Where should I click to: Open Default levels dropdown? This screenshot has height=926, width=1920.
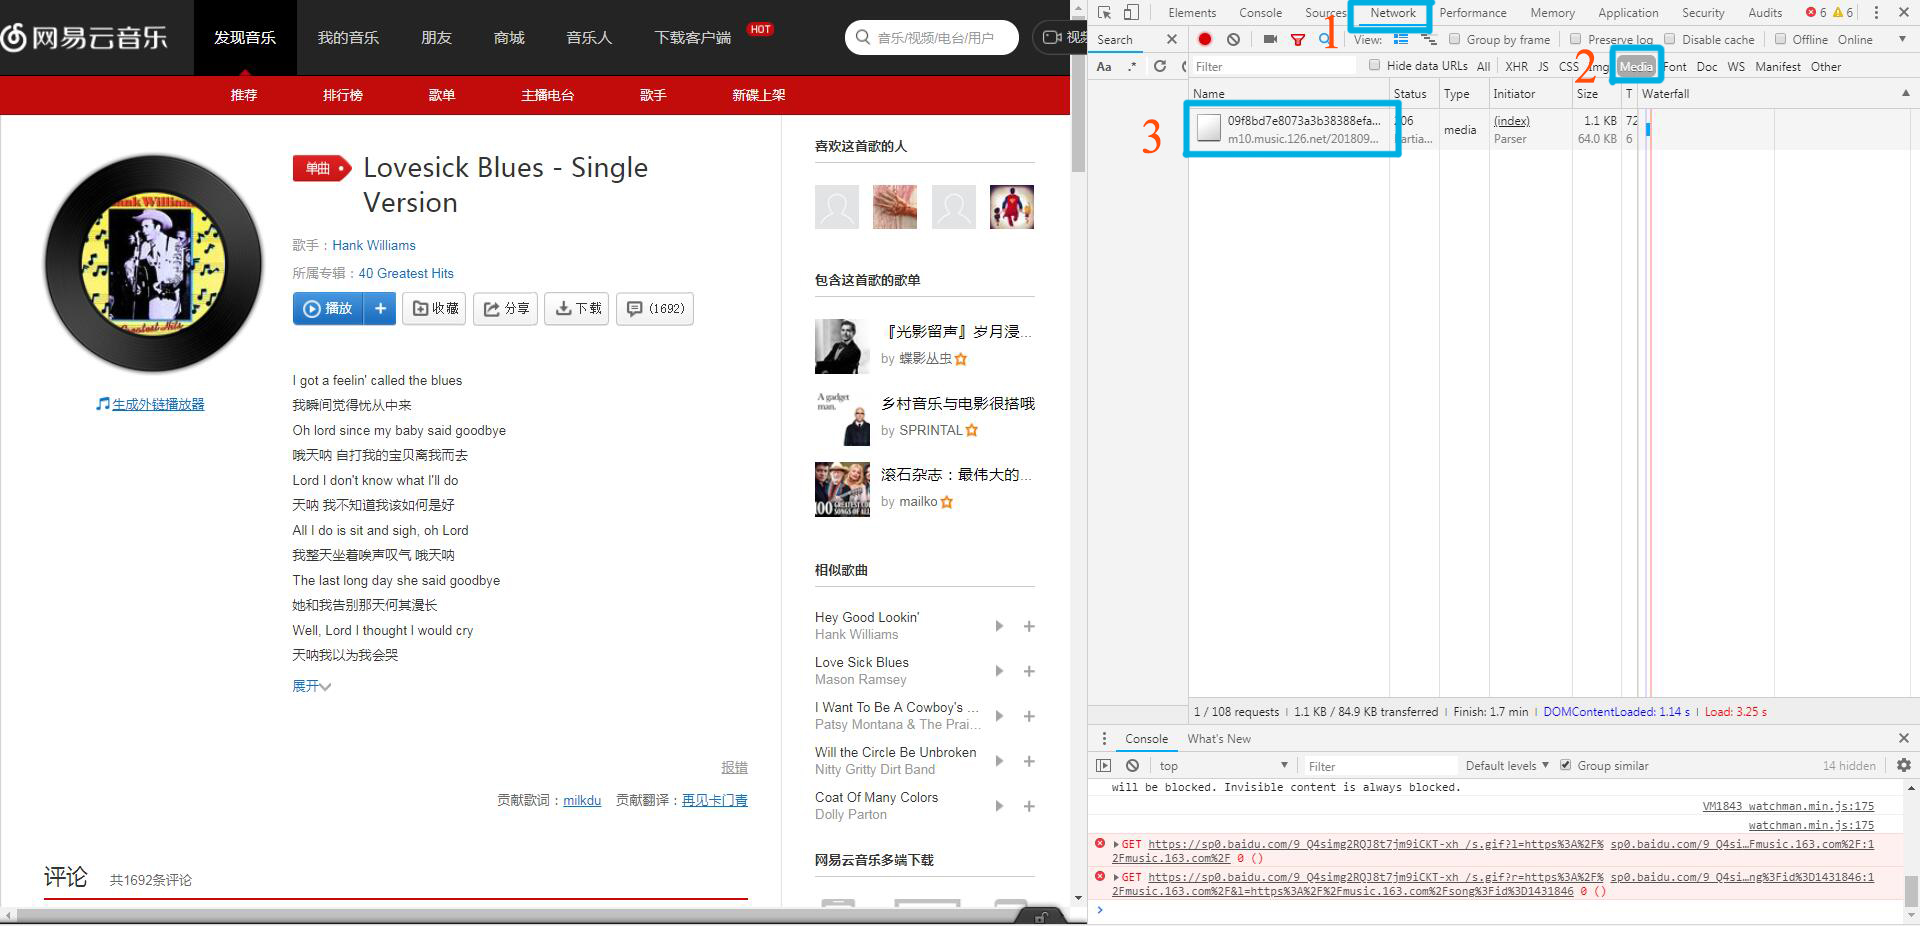pyautogui.click(x=1507, y=766)
